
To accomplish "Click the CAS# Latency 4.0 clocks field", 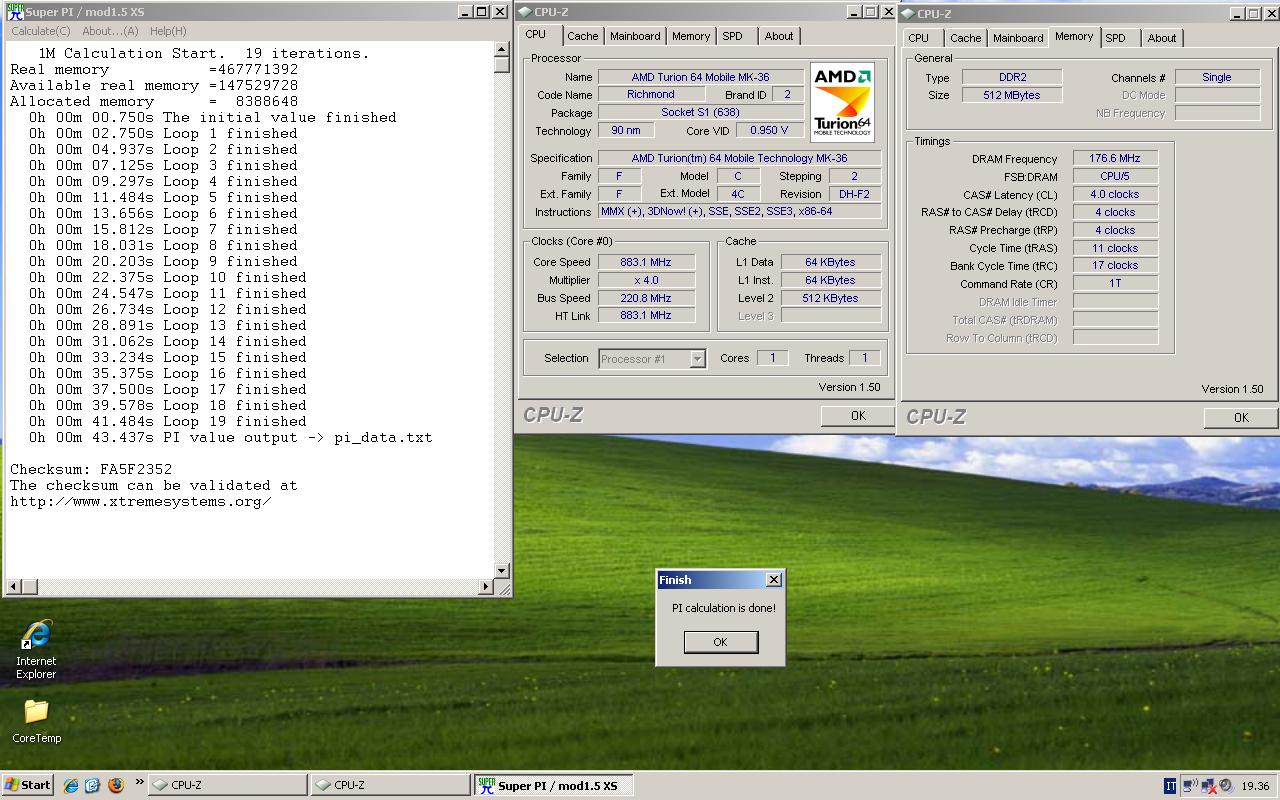I will click(1115, 194).
